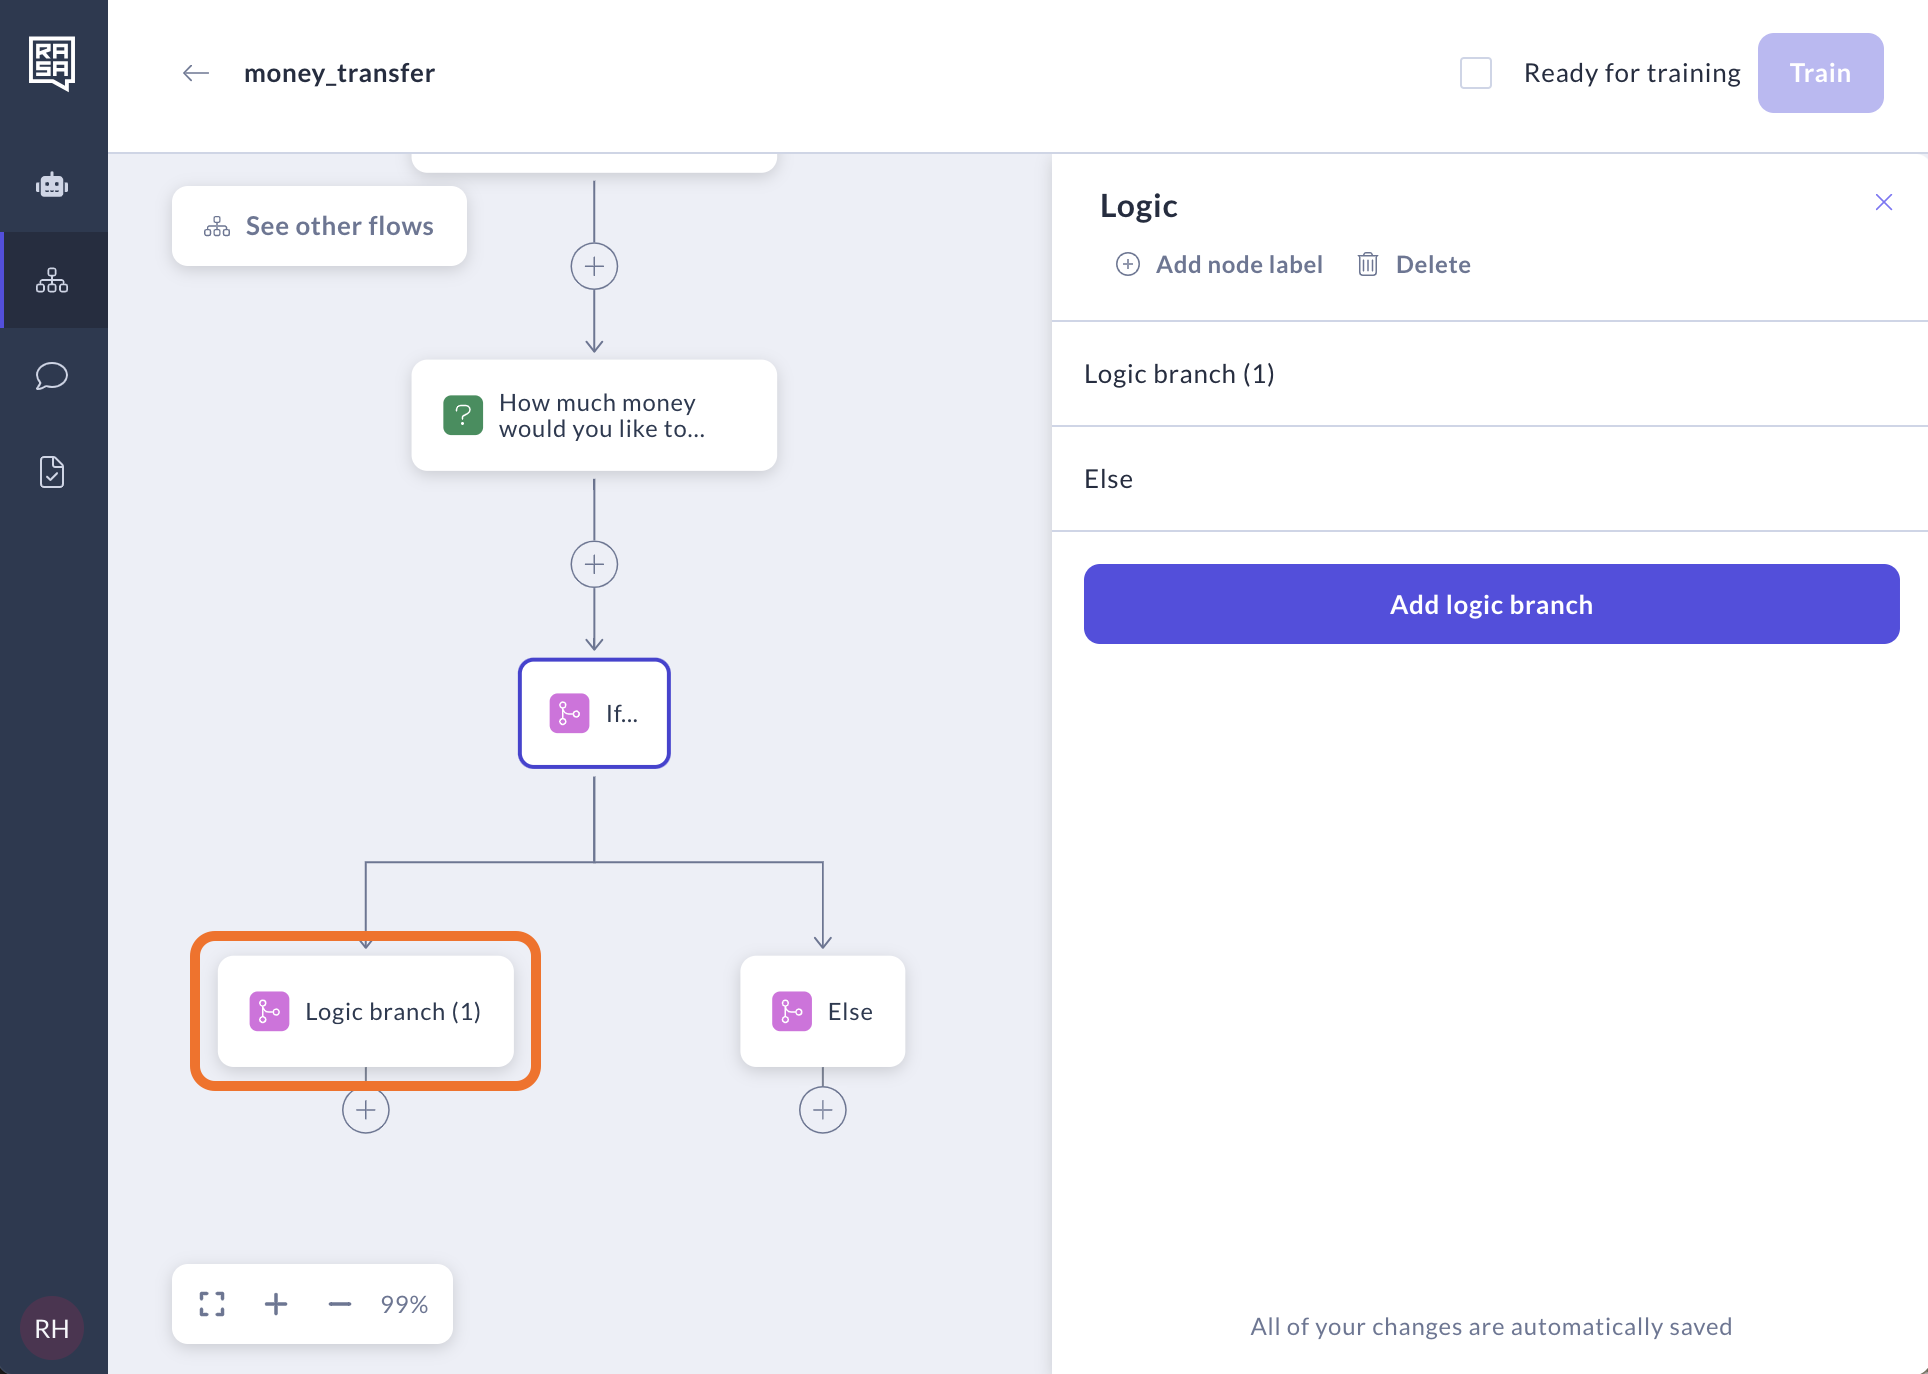Click plus circle under Logic branch (1) node
Image resolution: width=1928 pixels, height=1374 pixels.
tap(366, 1110)
